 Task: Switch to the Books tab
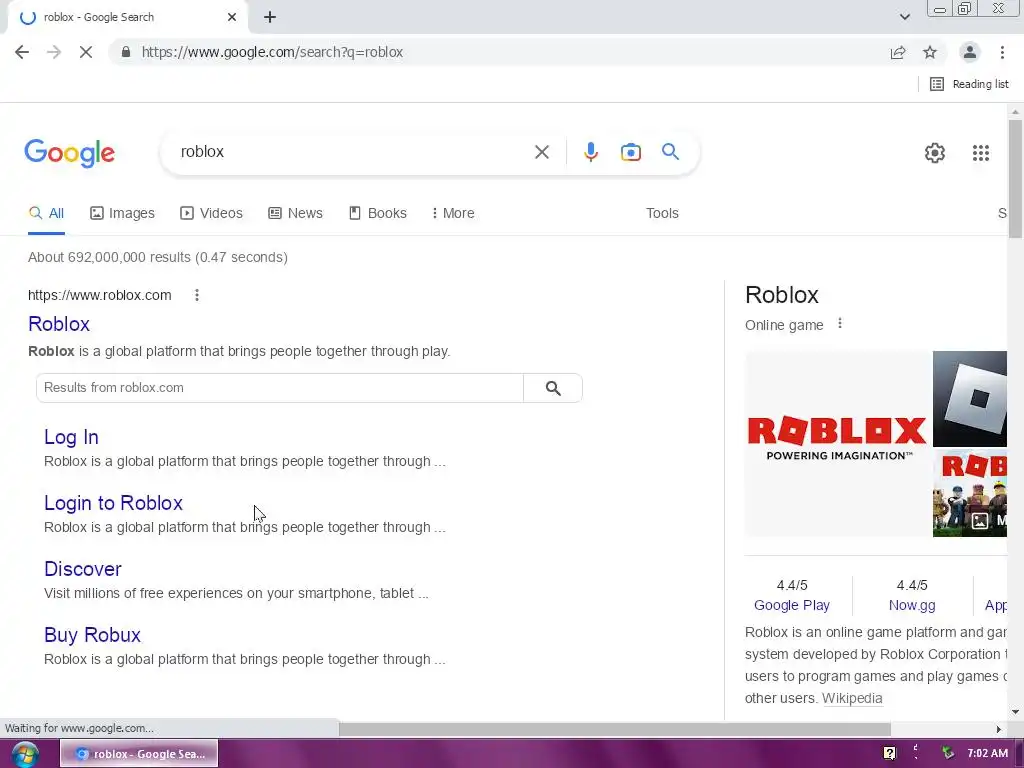(377, 214)
